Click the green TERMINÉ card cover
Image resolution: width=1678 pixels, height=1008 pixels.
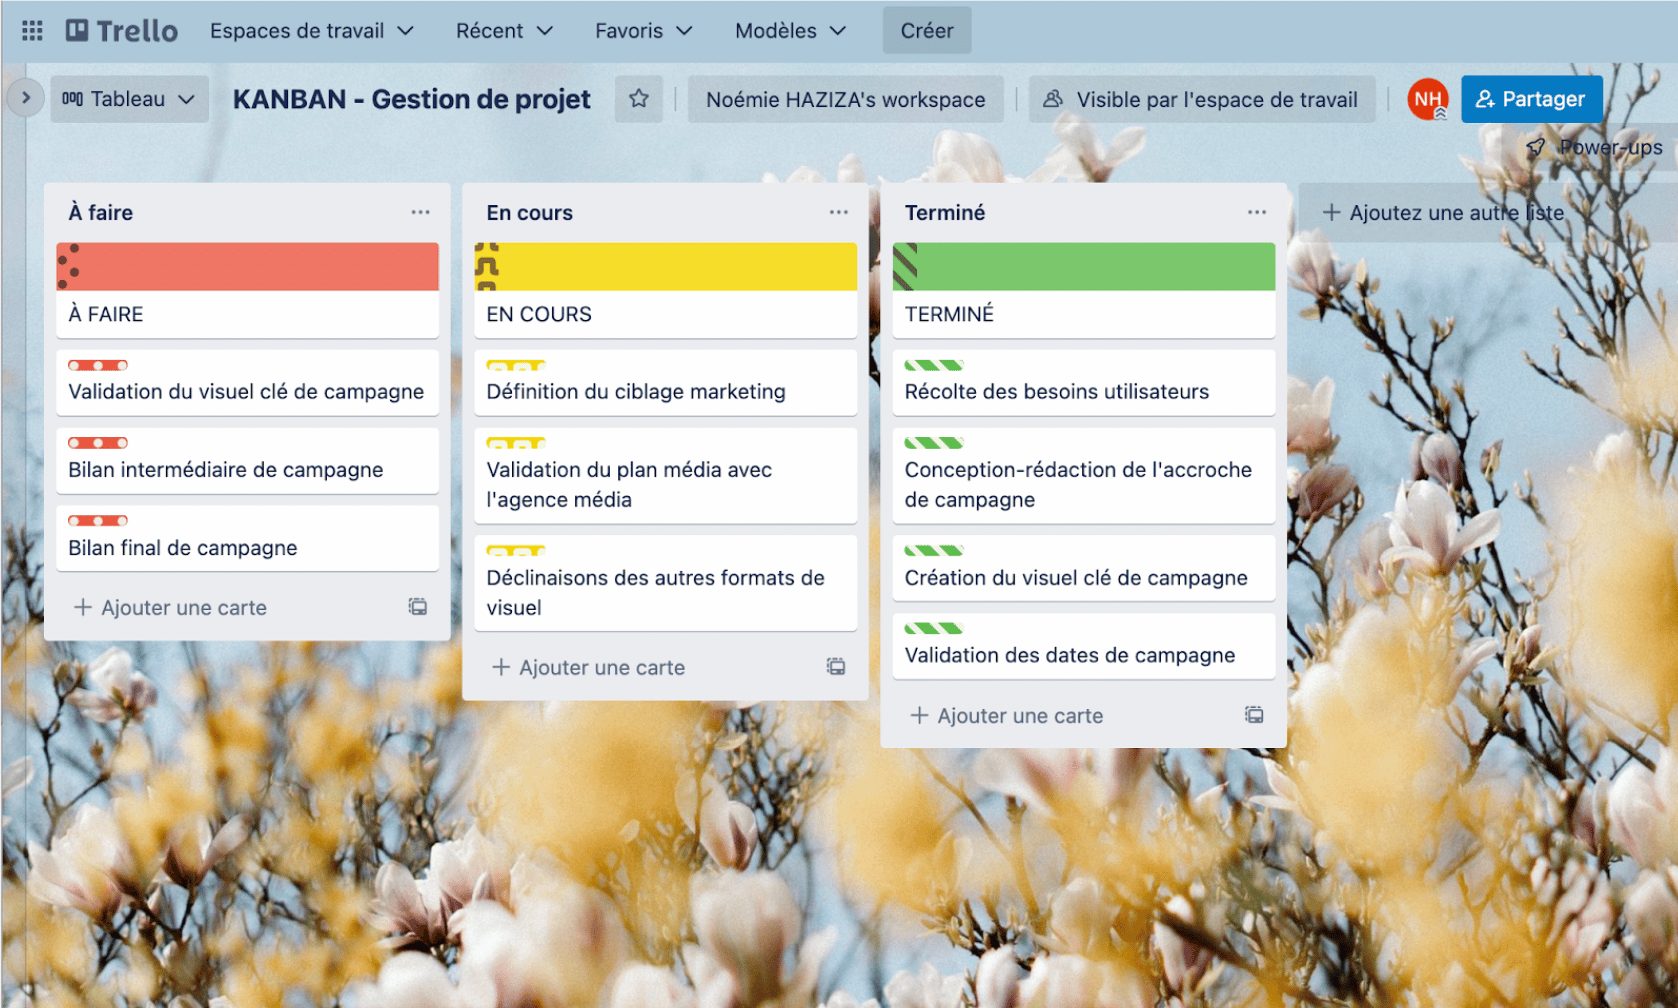click(1083, 267)
